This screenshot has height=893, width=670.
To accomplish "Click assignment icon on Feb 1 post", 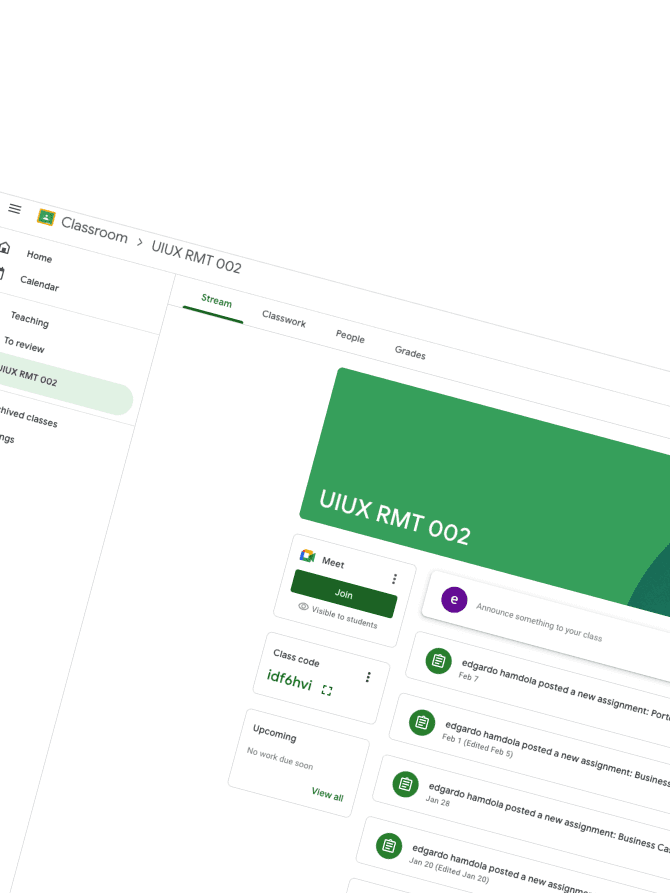I will [422, 723].
